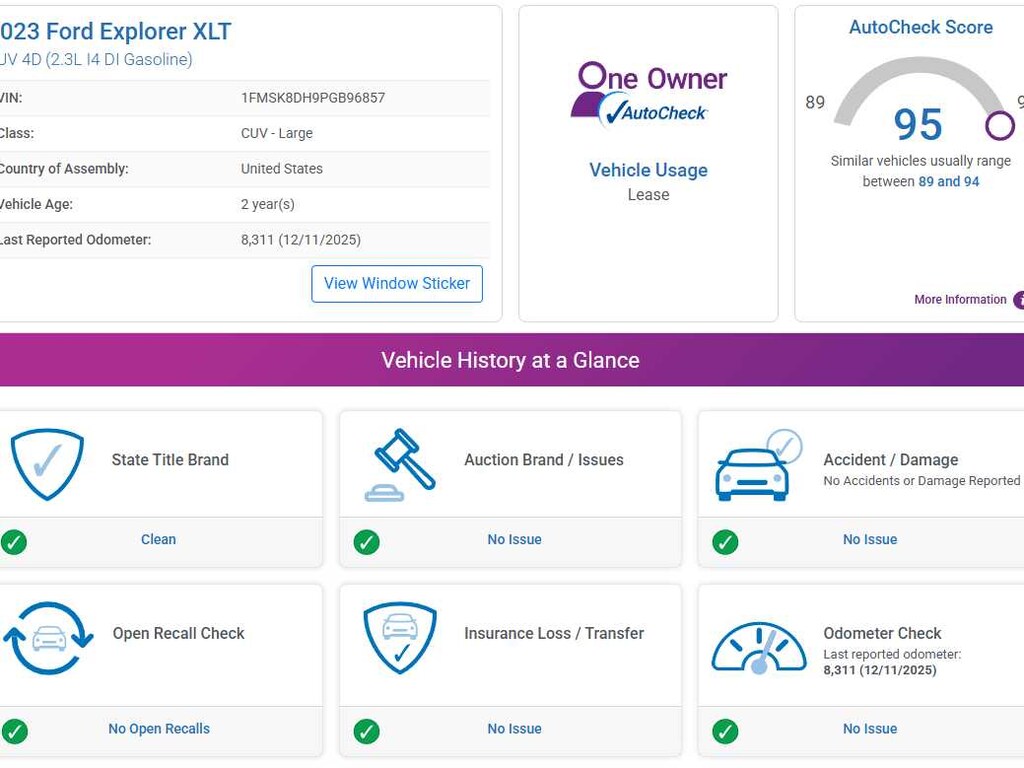This screenshot has width=1024, height=768.
Task: Click No Issue under Auction Brand / Issues
Action: 514,540
